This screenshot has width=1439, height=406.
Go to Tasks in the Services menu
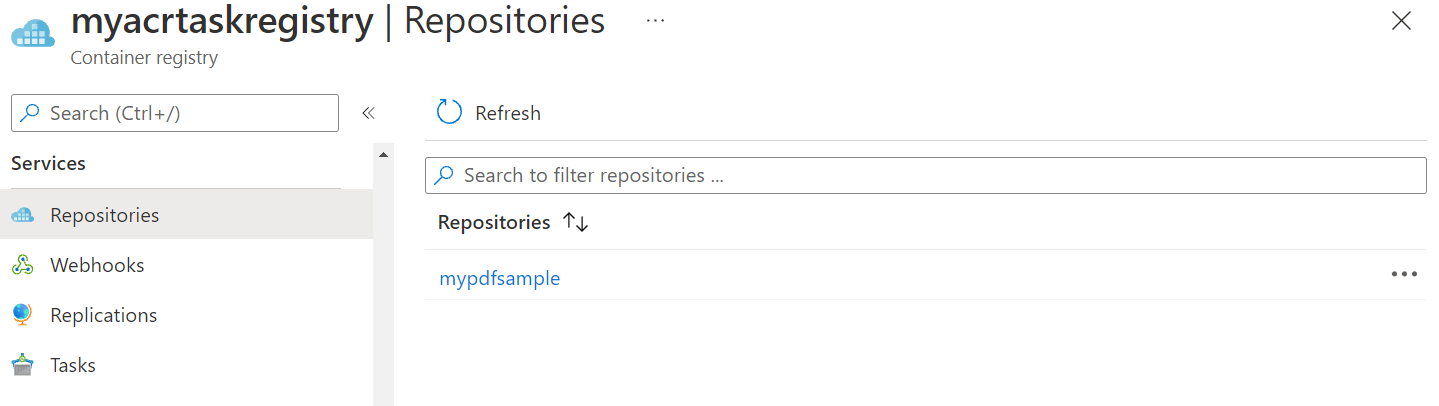coord(73,365)
